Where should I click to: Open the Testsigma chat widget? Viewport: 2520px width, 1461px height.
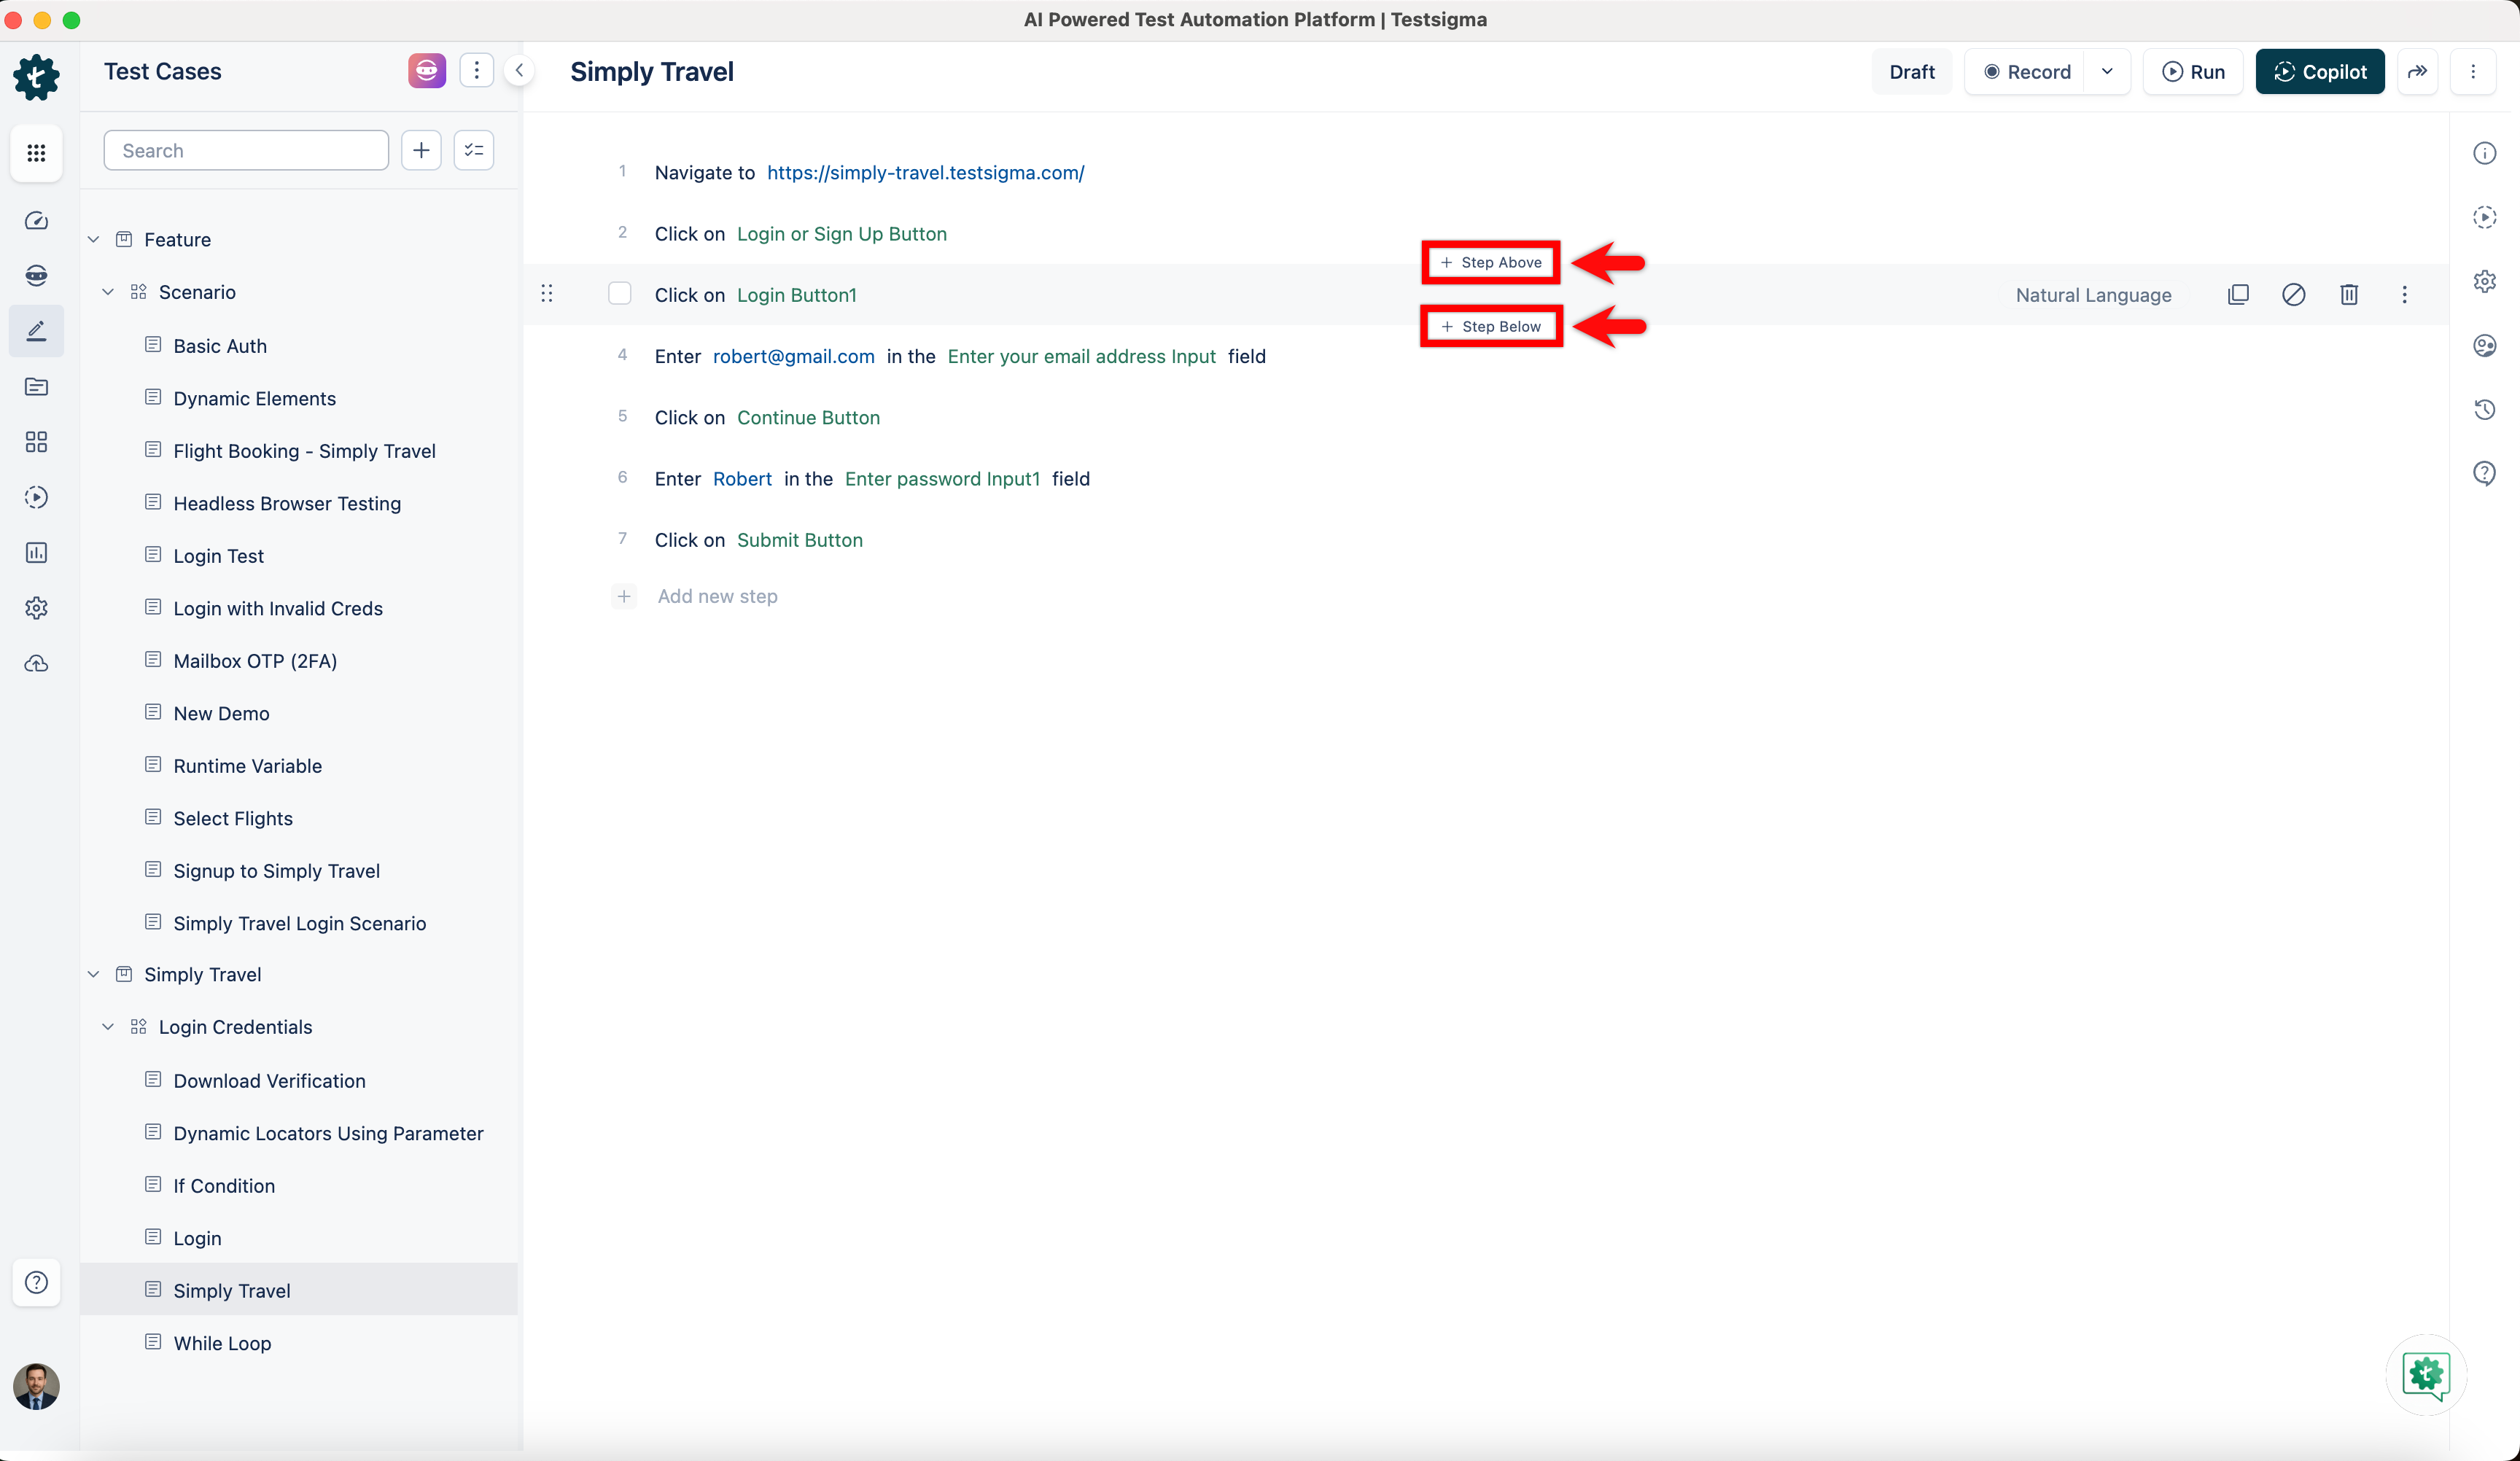tap(2426, 1375)
